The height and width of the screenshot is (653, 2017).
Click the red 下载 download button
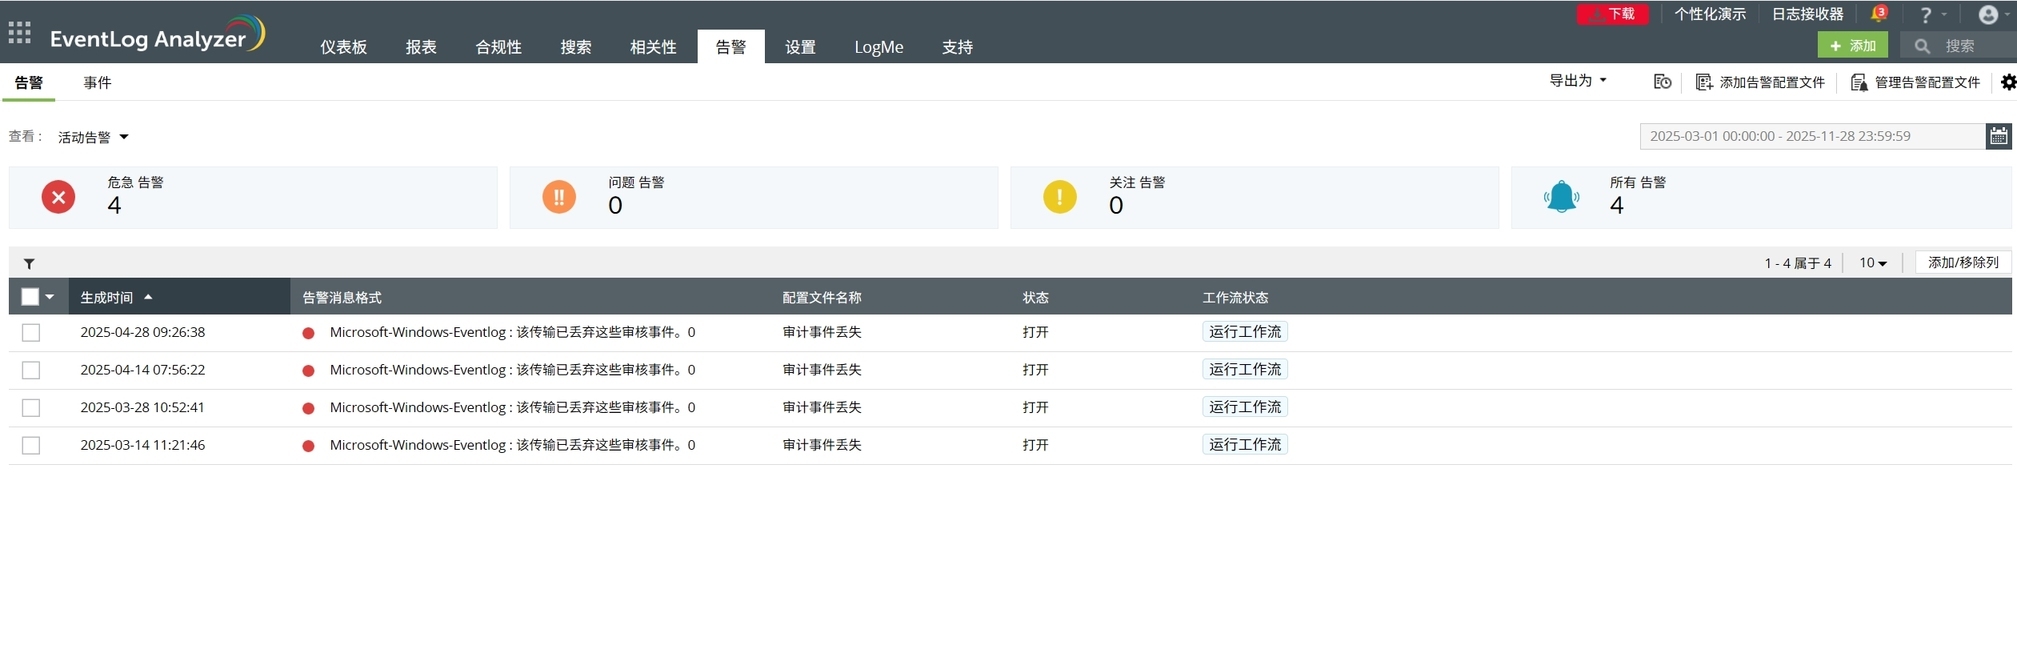1612,14
